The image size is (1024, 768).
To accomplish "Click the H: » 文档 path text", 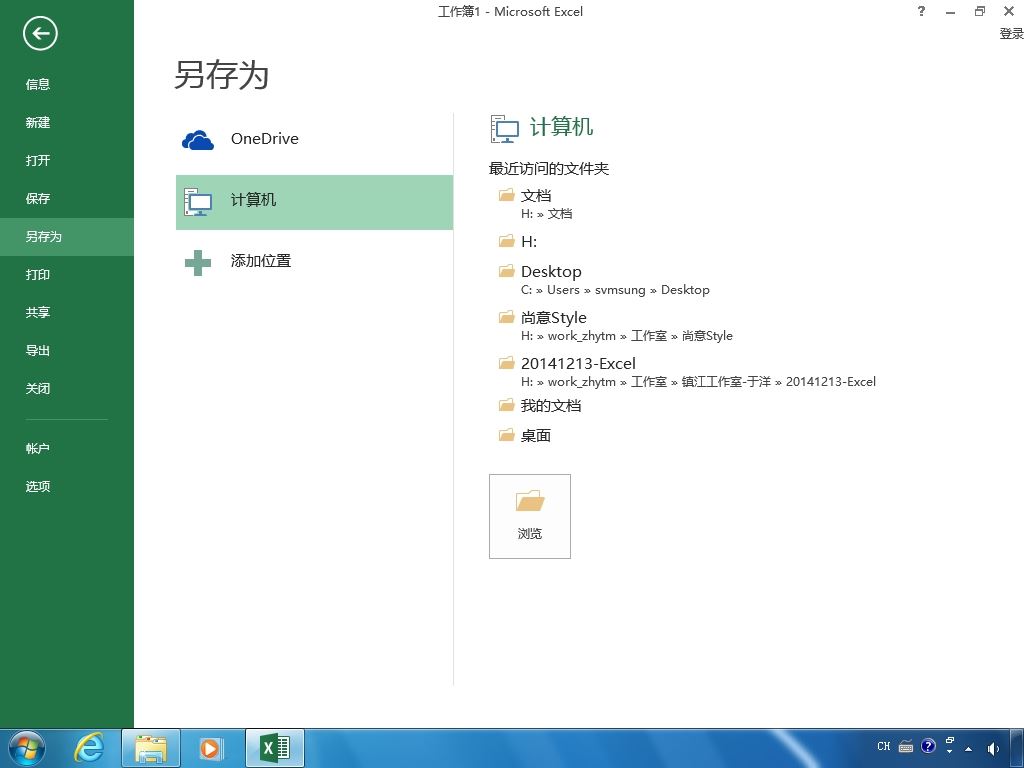I will (547, 214).
